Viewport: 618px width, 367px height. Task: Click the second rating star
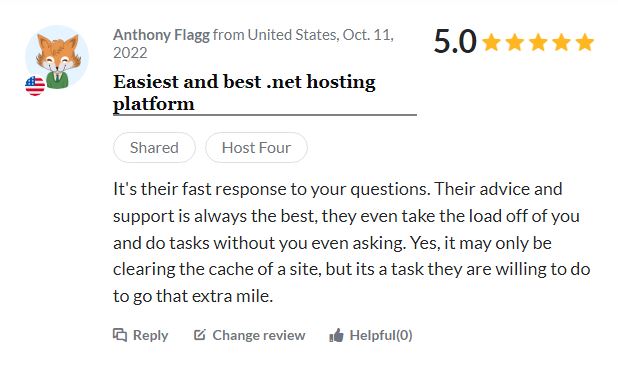(x=515, y=42)
